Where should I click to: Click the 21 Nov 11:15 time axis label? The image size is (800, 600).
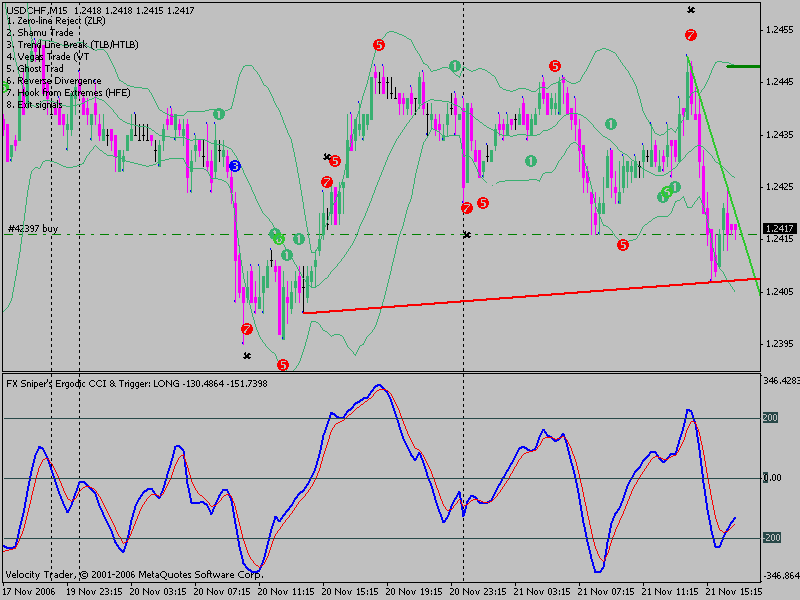click(670, 592)
